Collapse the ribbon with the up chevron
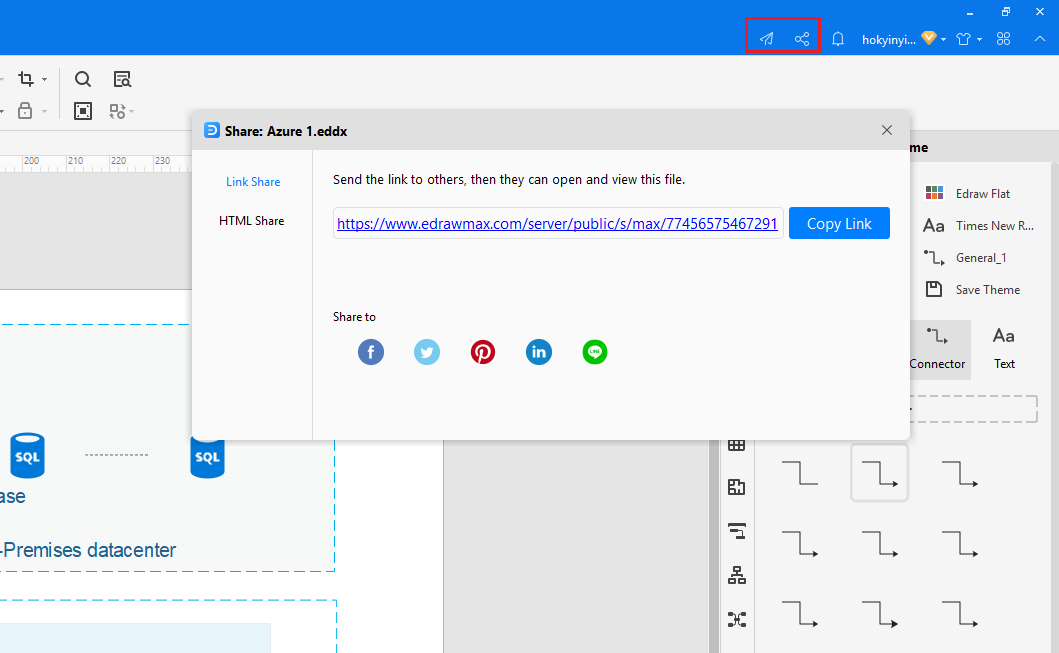This screenshot has height=653, width=1059. click(x=1039, y=38)
